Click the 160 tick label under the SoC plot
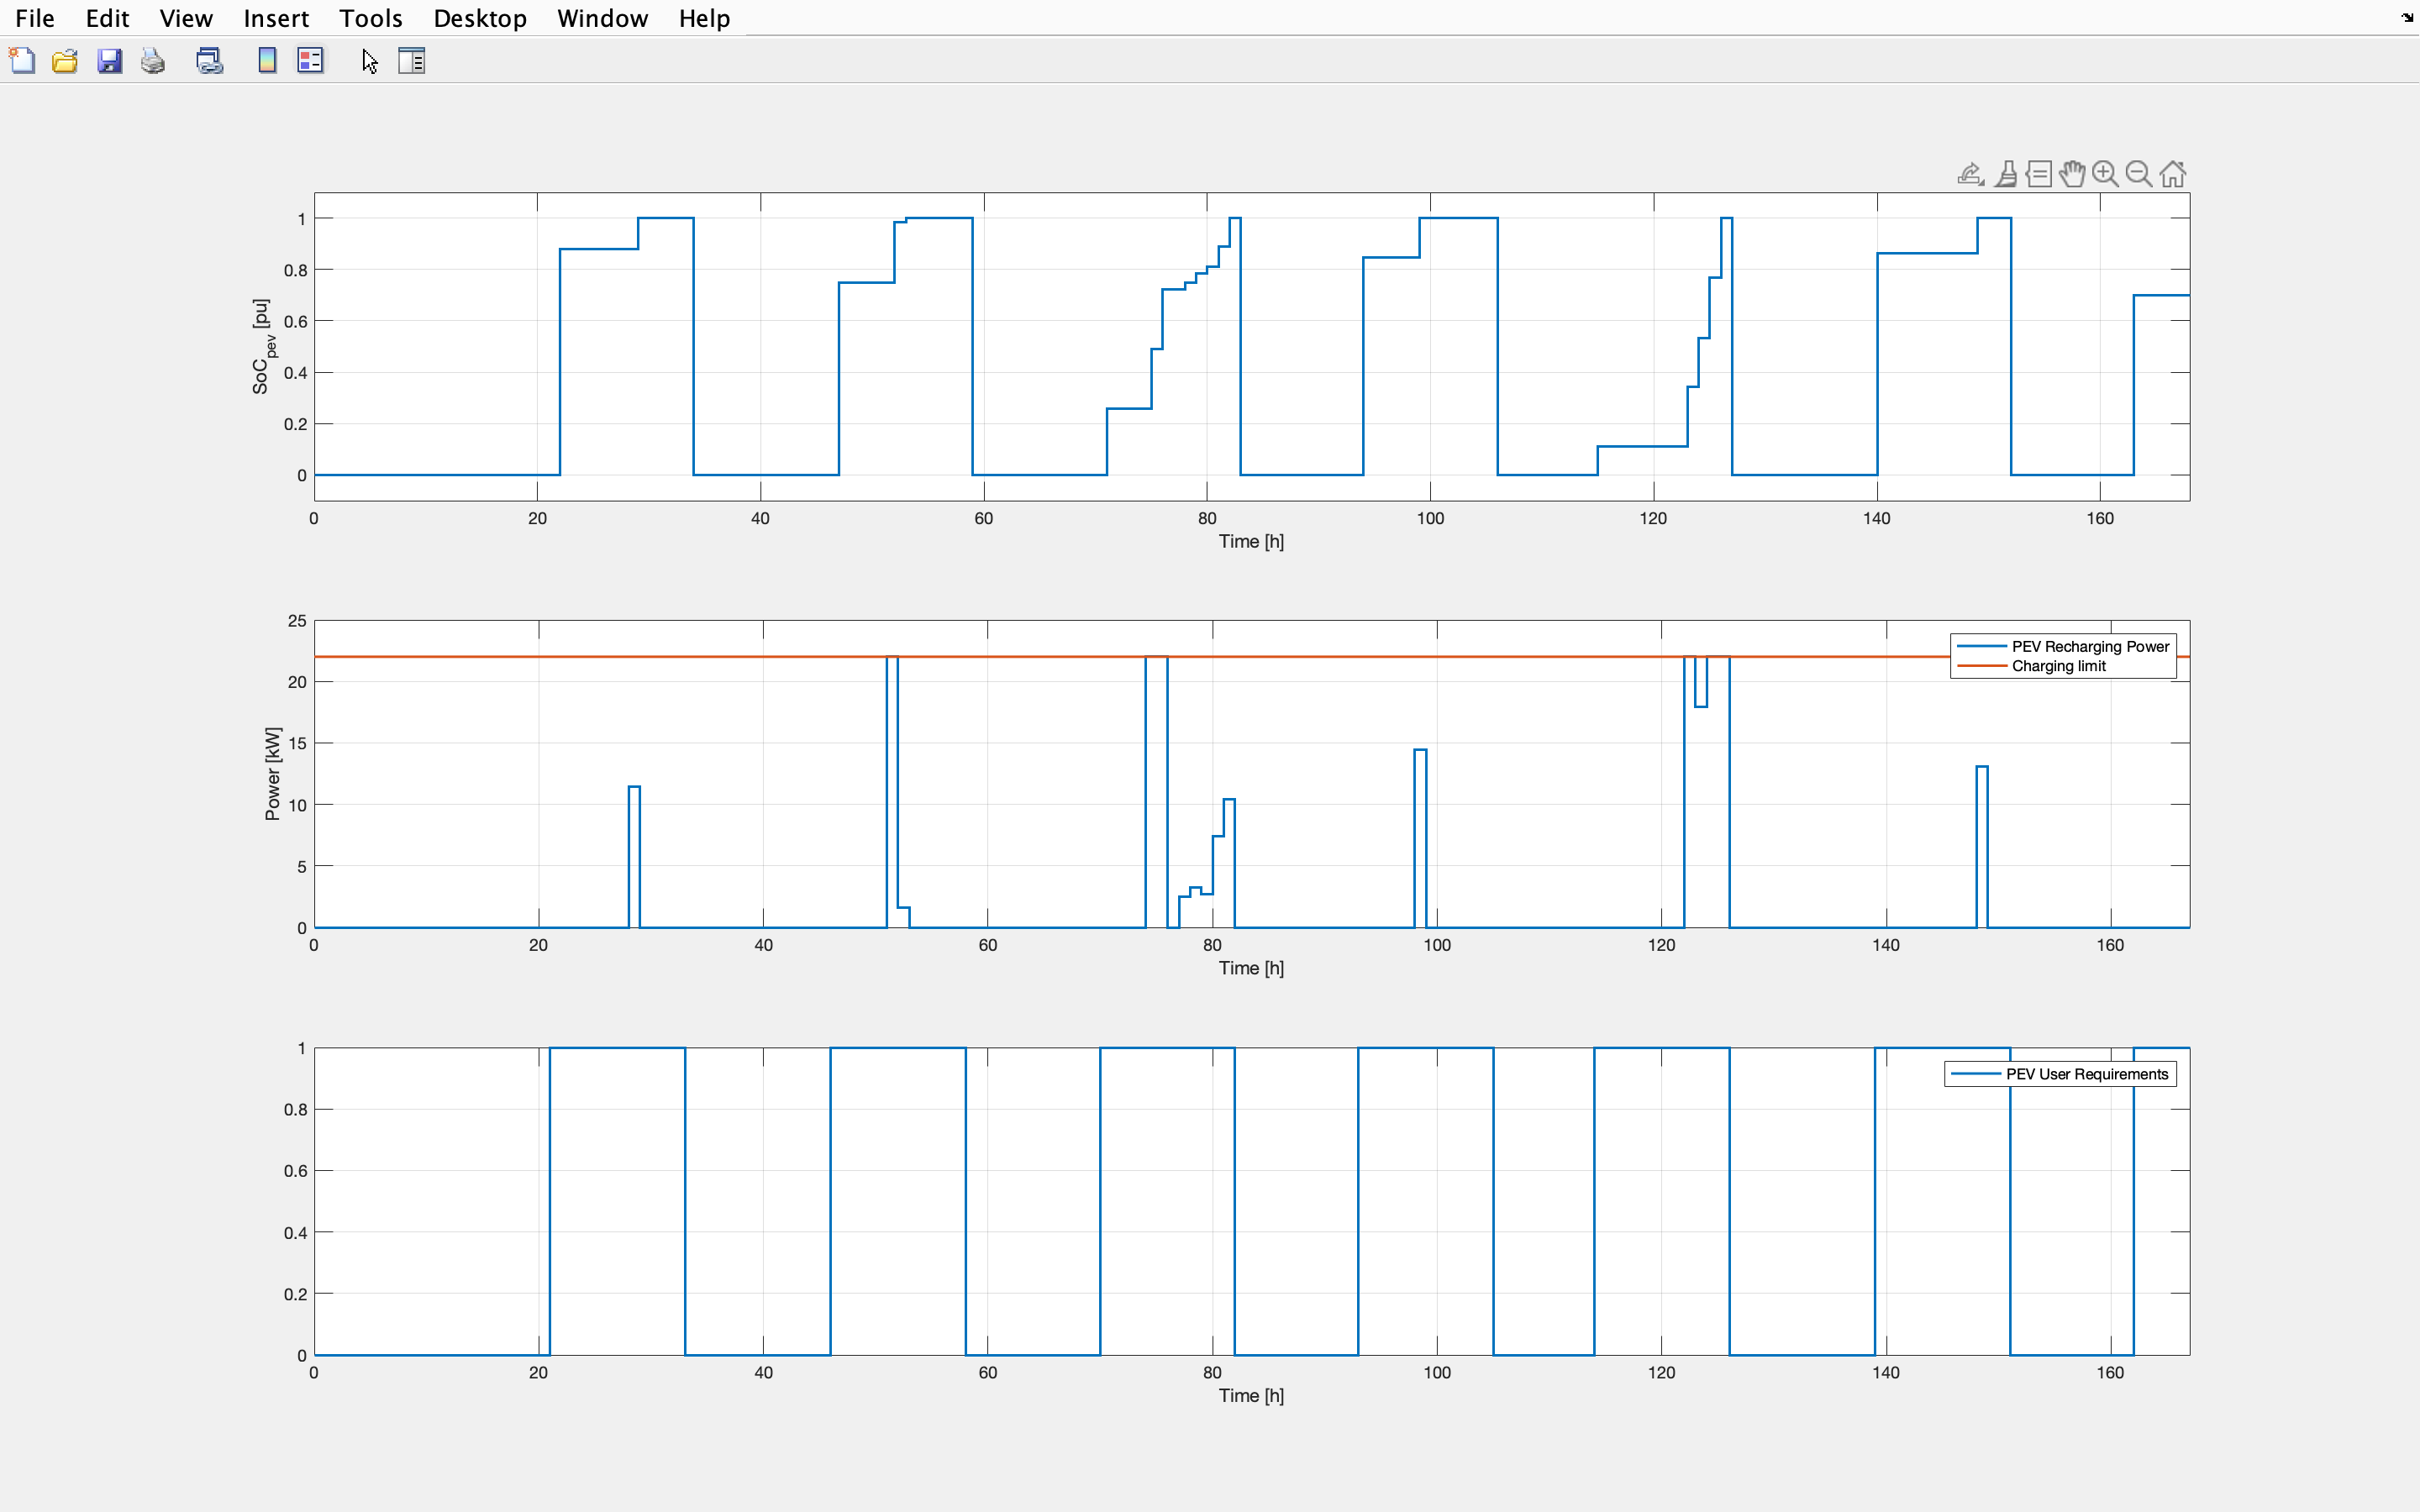 coord(2100,518)
